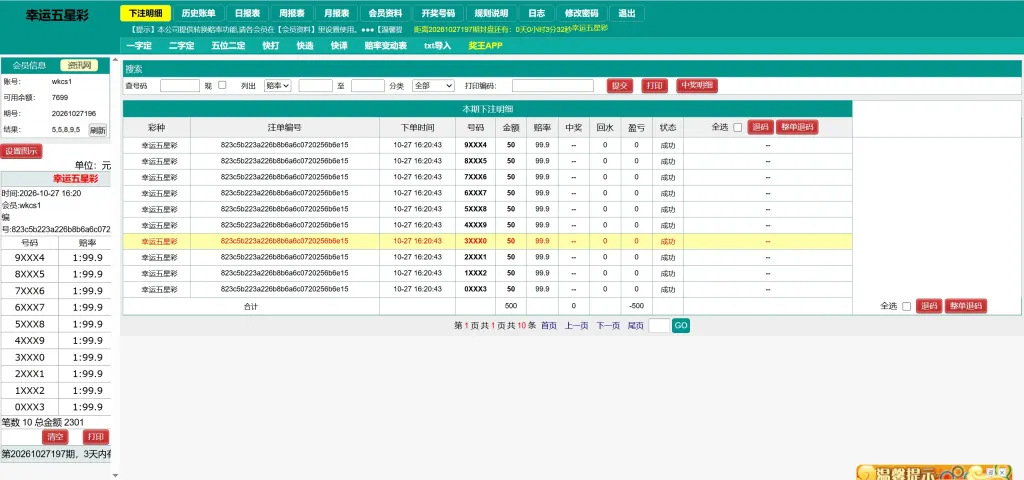This screenshot has width=1024, height=480.
Task: Select the 快选 submenu item
Action: (x=305, y=46)
